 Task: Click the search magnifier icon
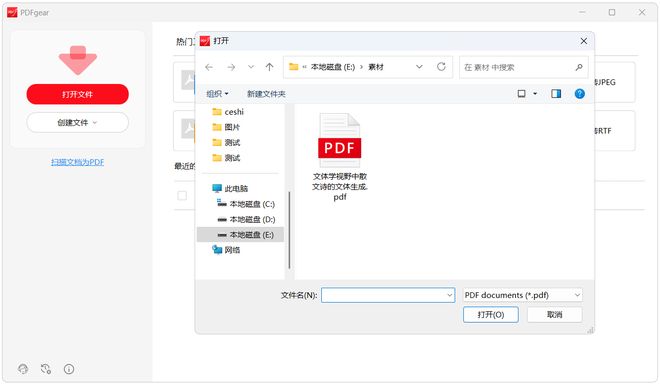[579, 67]
